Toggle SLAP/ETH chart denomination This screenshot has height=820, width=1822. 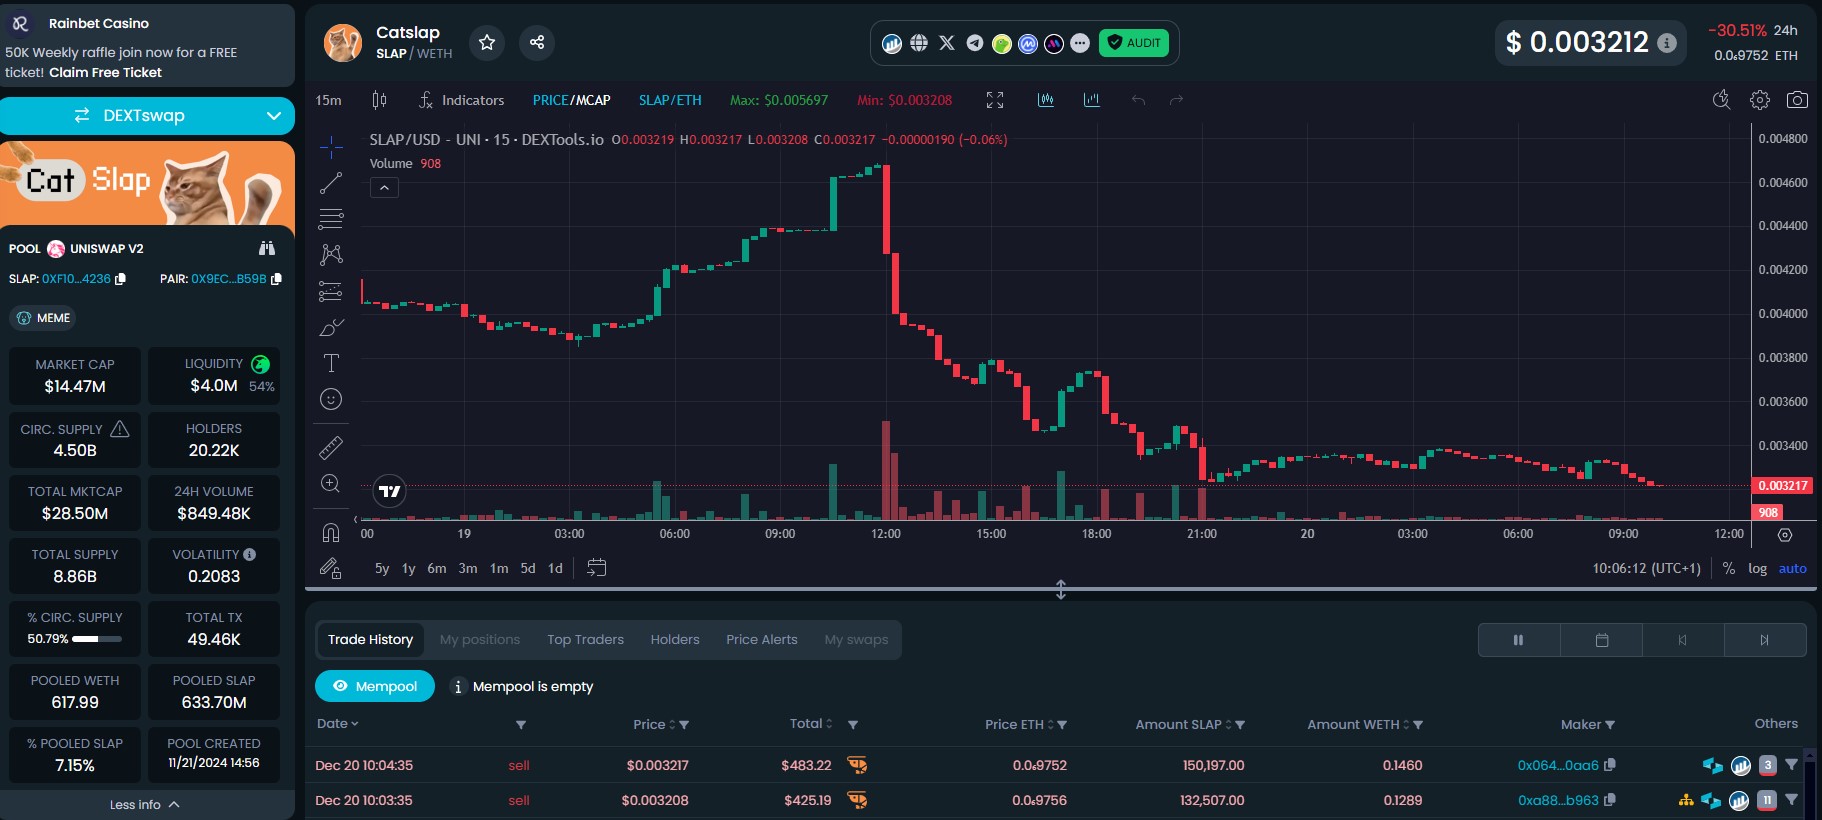coord(670,100)
